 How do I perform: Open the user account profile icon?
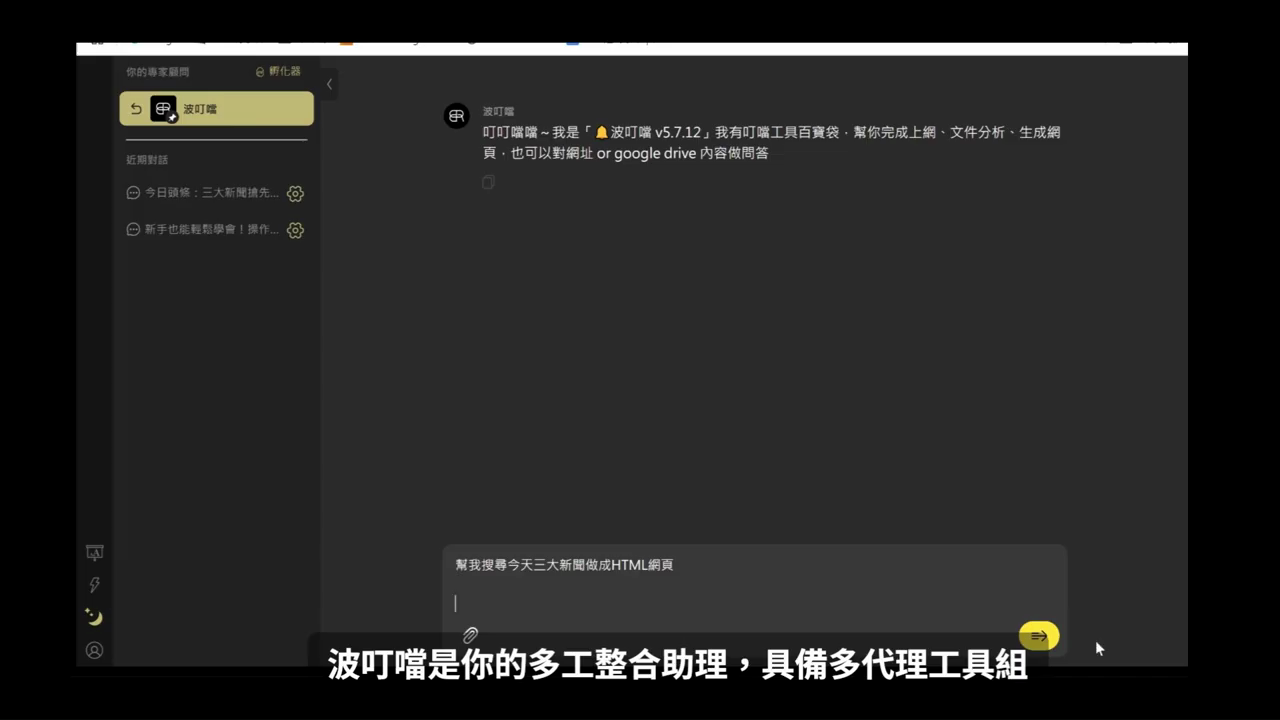point(94,650)
